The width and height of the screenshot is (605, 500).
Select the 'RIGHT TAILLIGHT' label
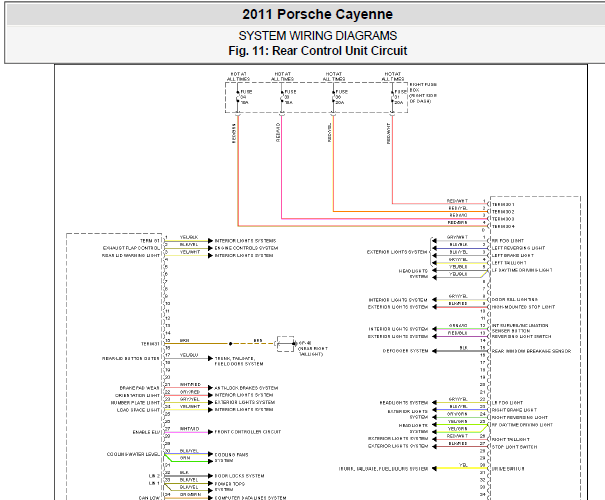coord(511,439)
